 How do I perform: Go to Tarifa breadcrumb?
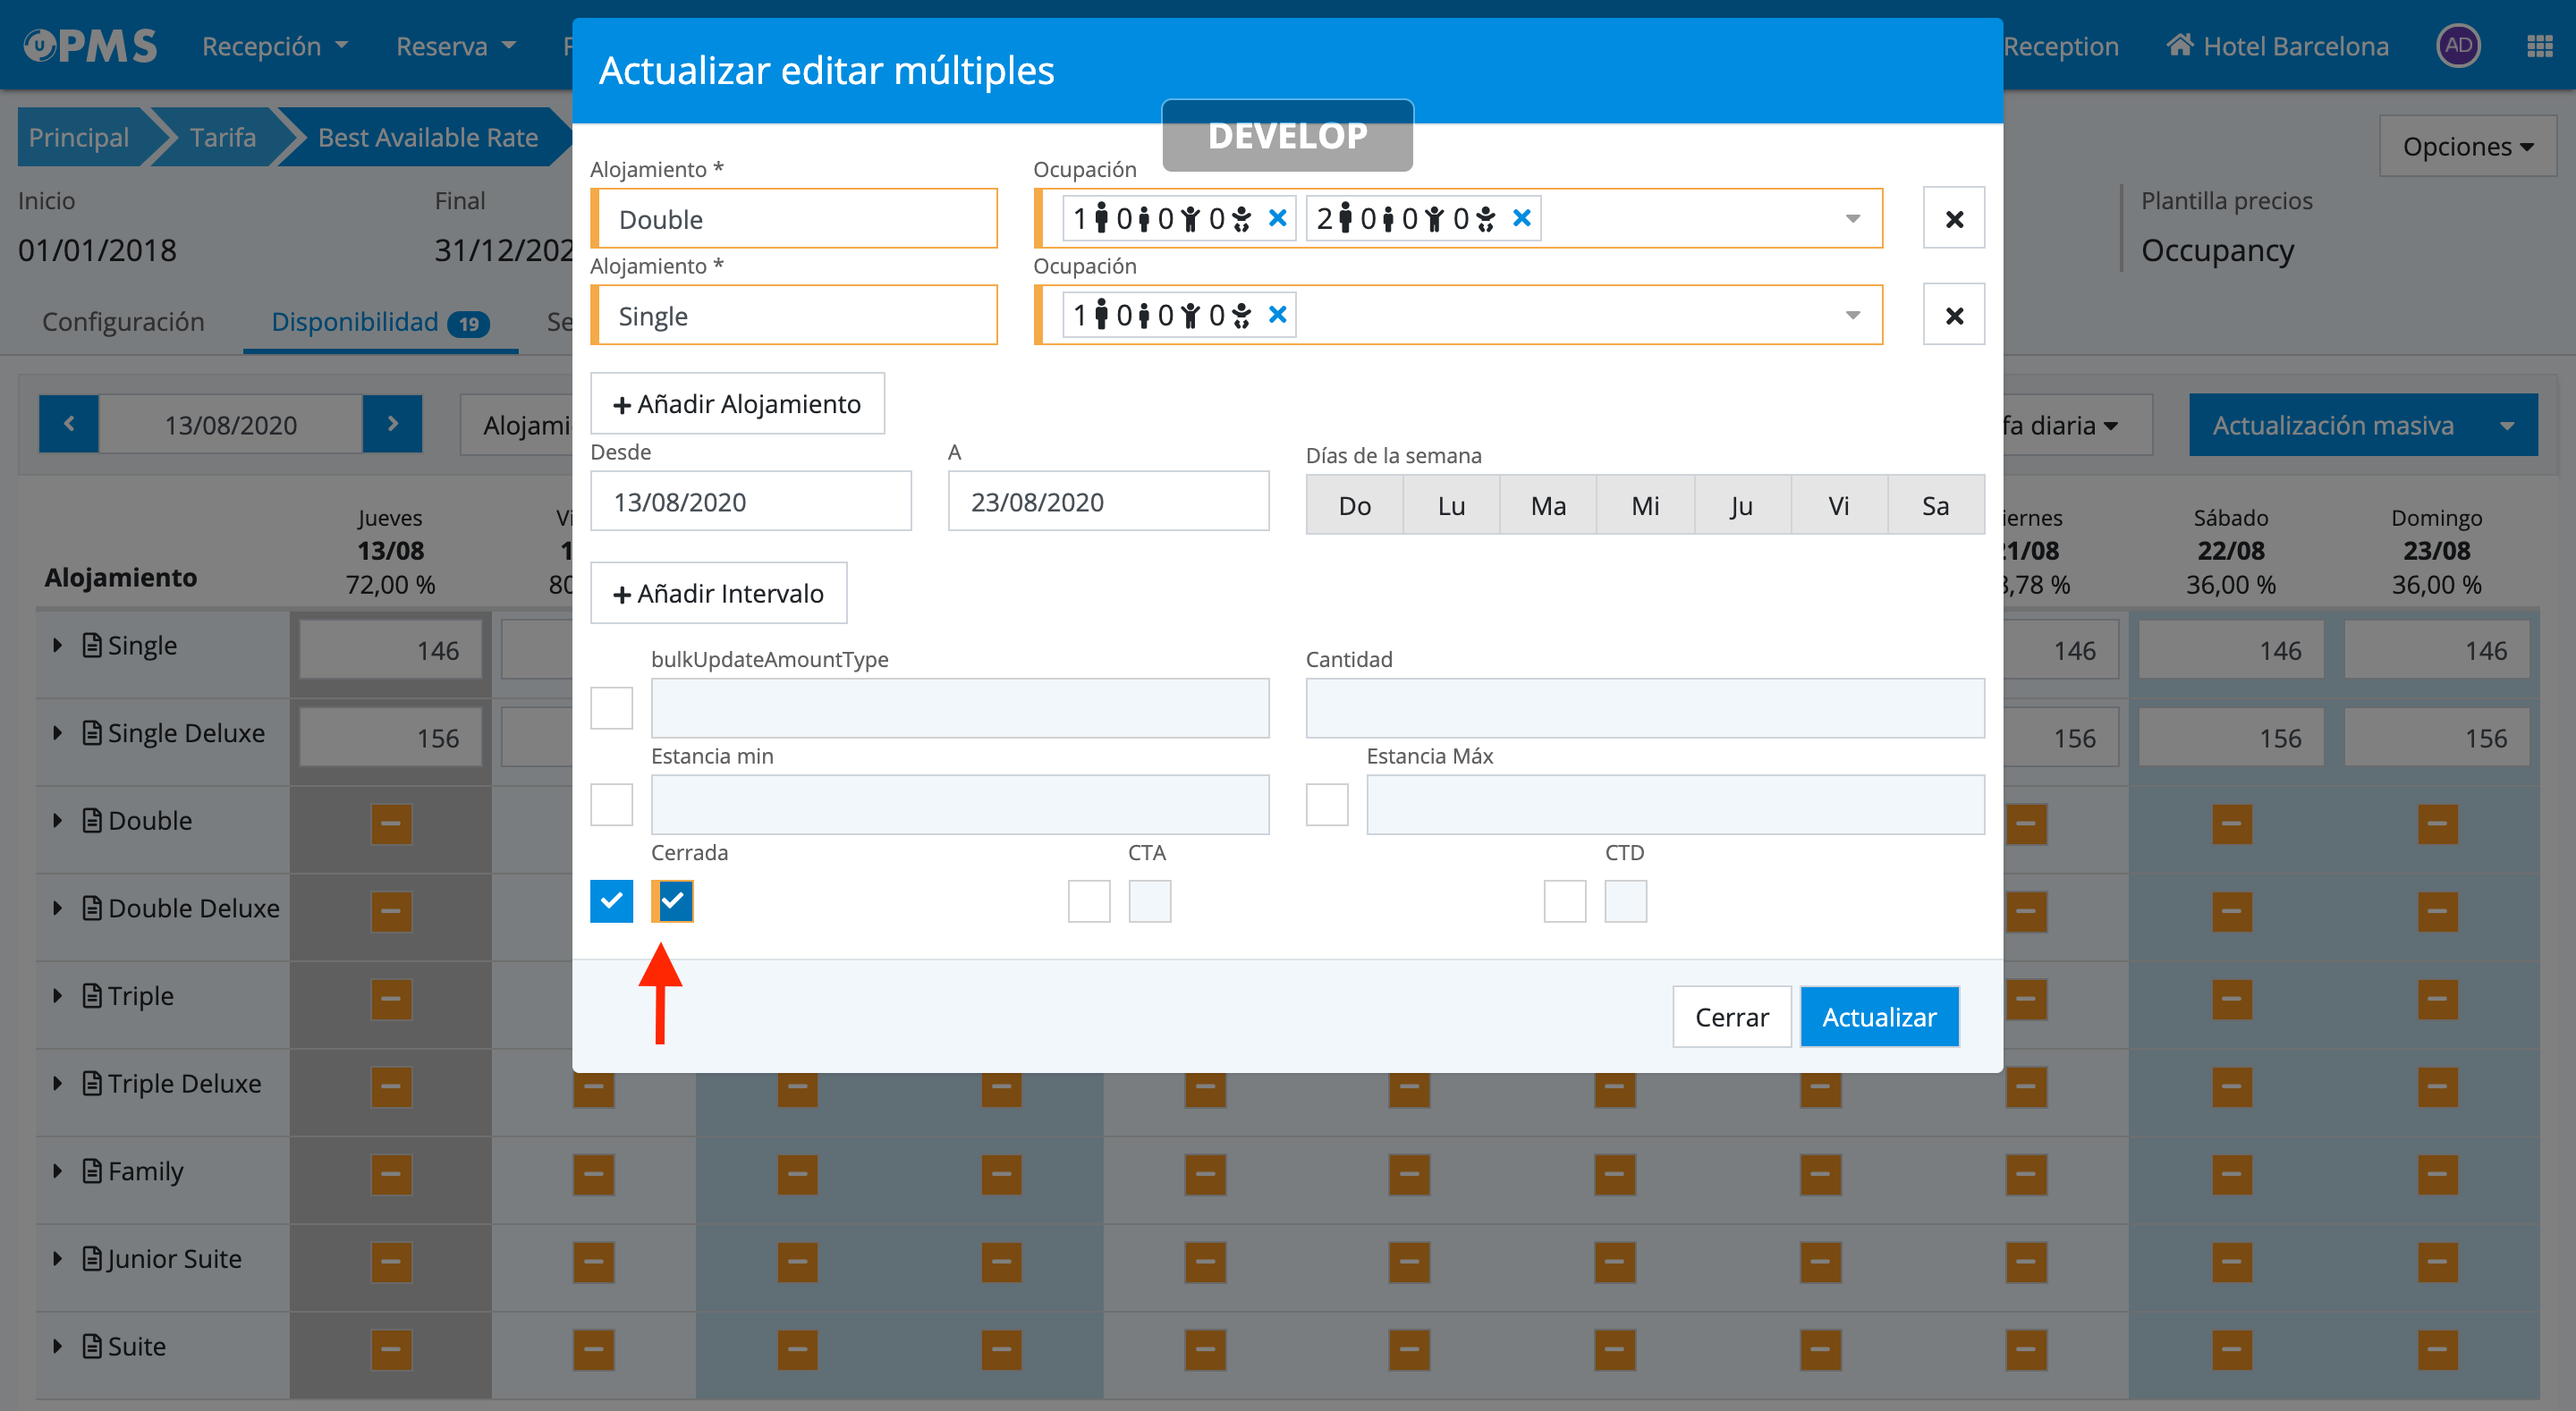(222, 137)
